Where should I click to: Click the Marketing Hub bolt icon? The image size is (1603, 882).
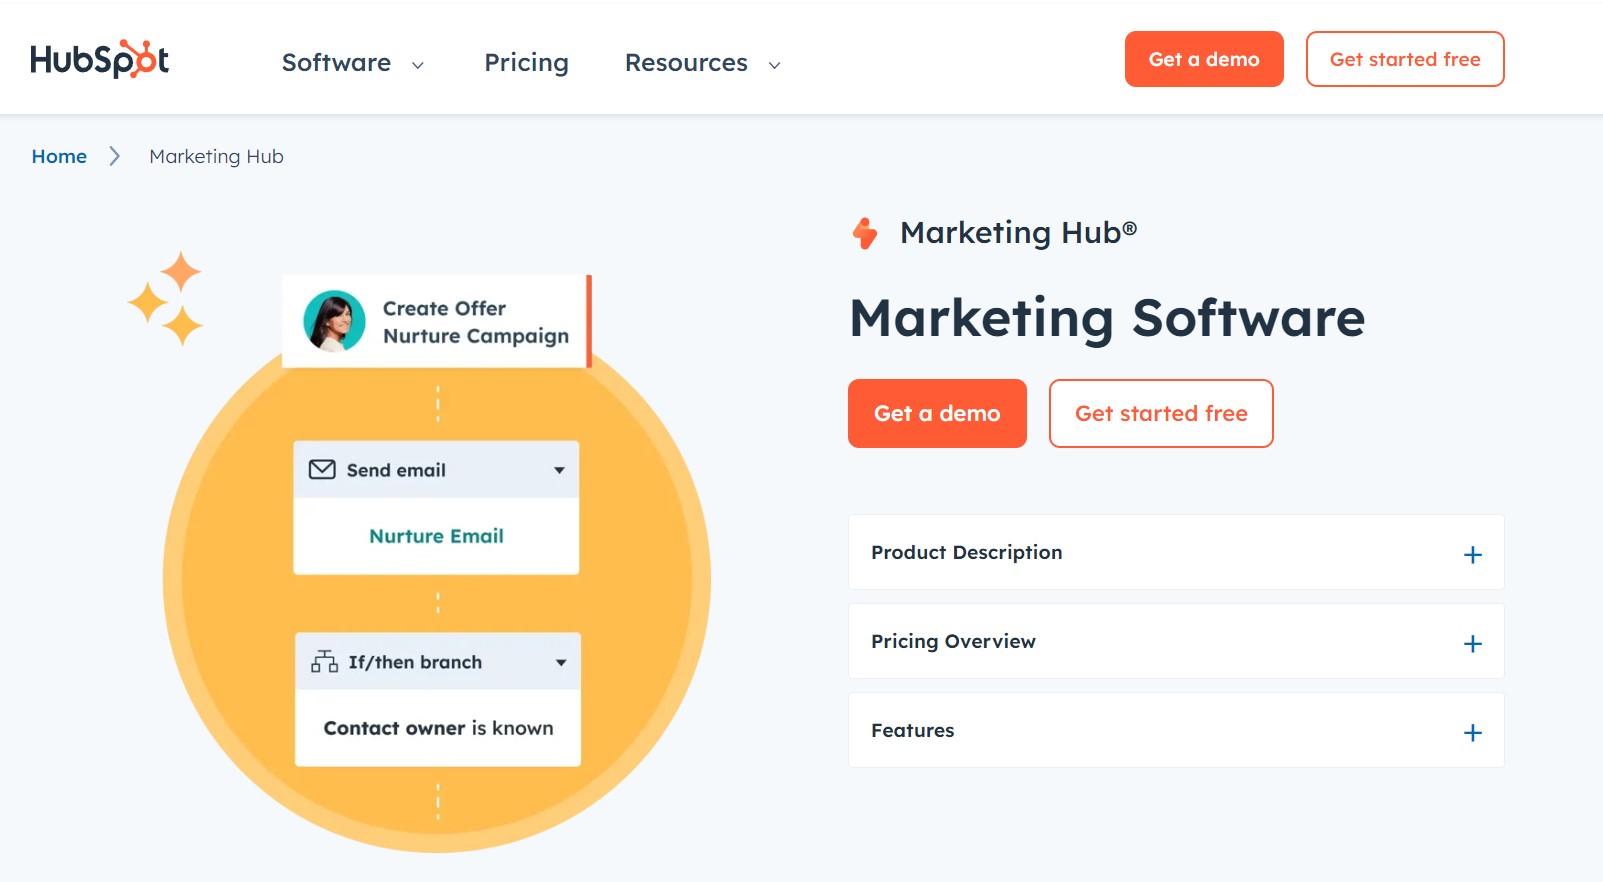pos(865,233)
